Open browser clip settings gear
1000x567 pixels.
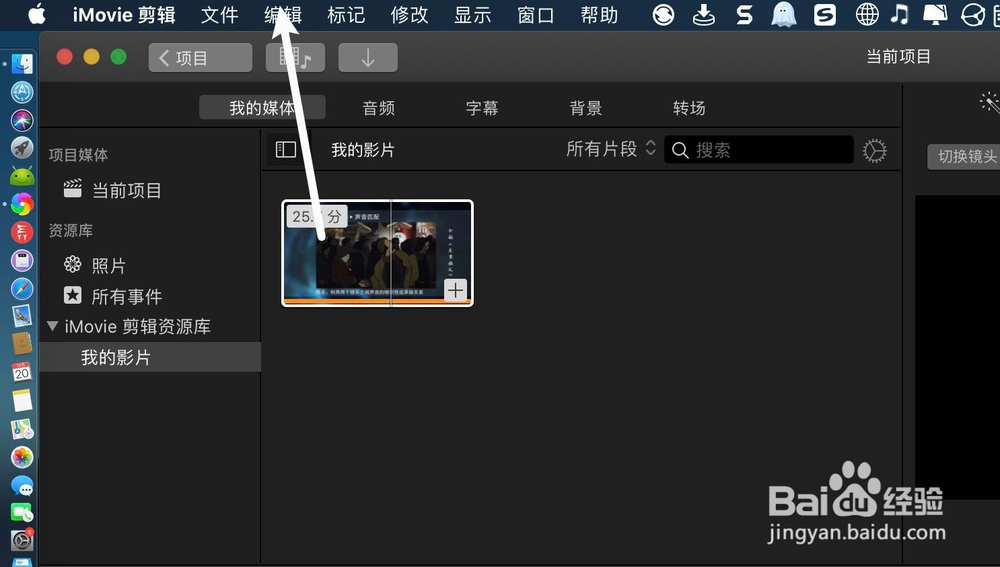[x=874, y=151]
